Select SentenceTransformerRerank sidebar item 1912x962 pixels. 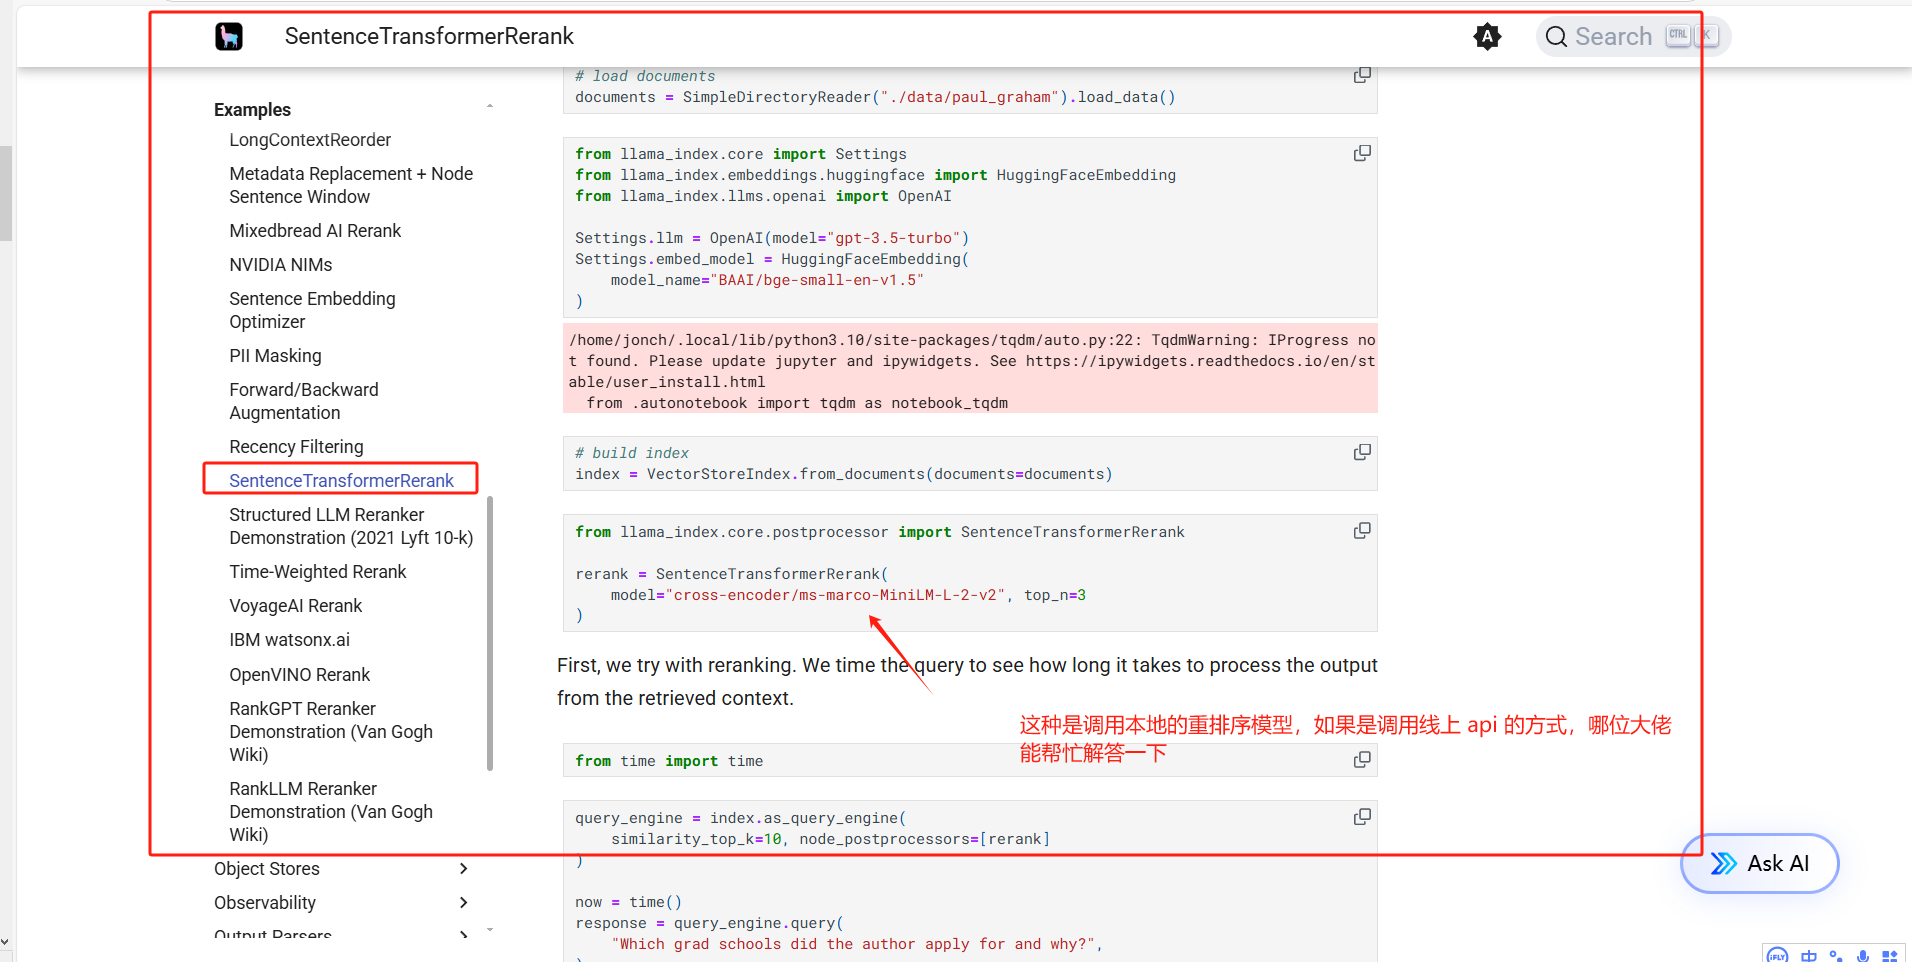341,481
